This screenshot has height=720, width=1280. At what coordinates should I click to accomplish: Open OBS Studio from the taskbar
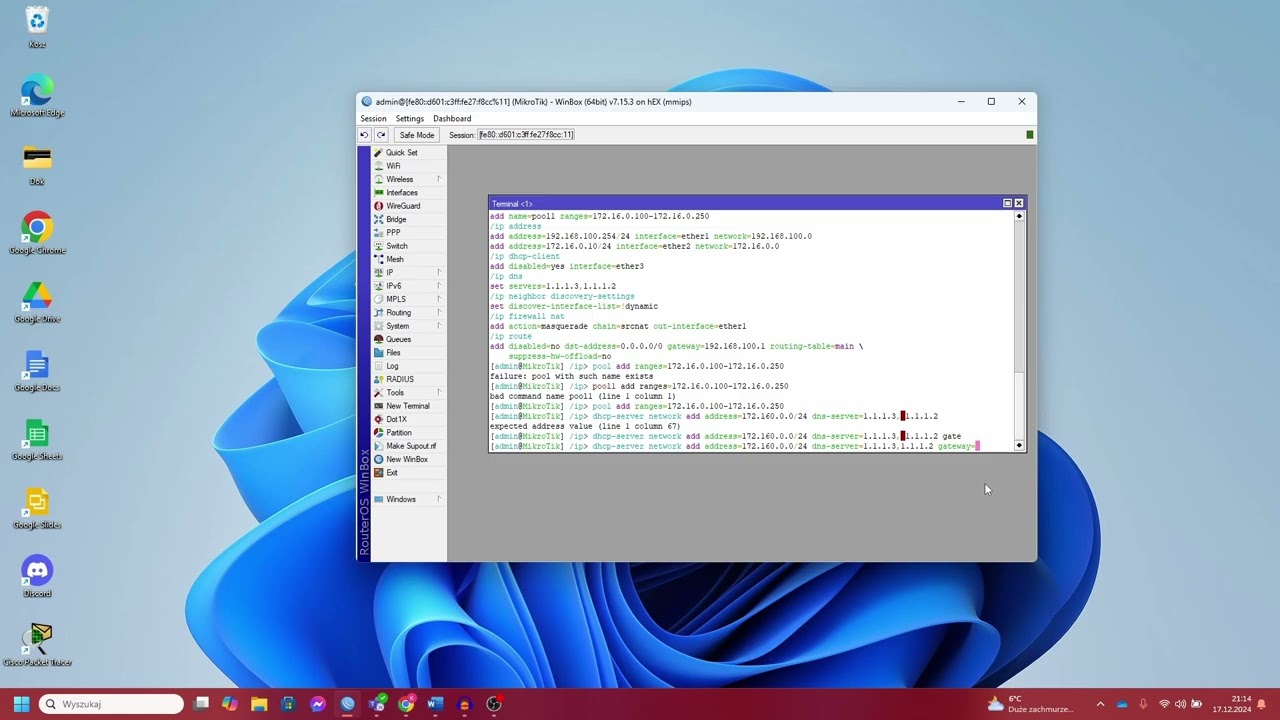(494, 704)
